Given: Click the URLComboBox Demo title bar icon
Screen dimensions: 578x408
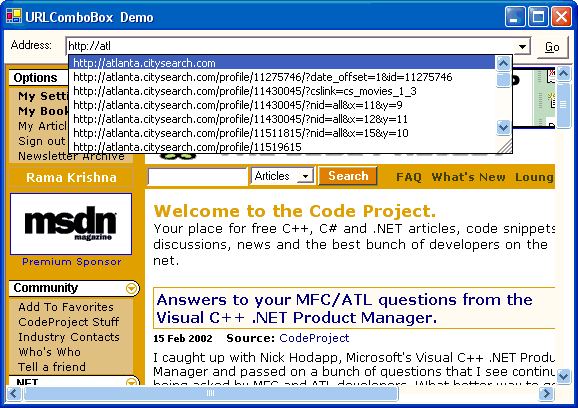Looking at the screenshot, I should 14,16.
